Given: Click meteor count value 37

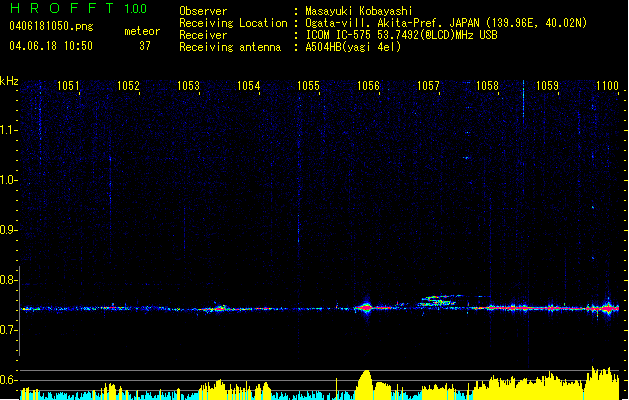Looking at the screenshot, I should [145, 46].
